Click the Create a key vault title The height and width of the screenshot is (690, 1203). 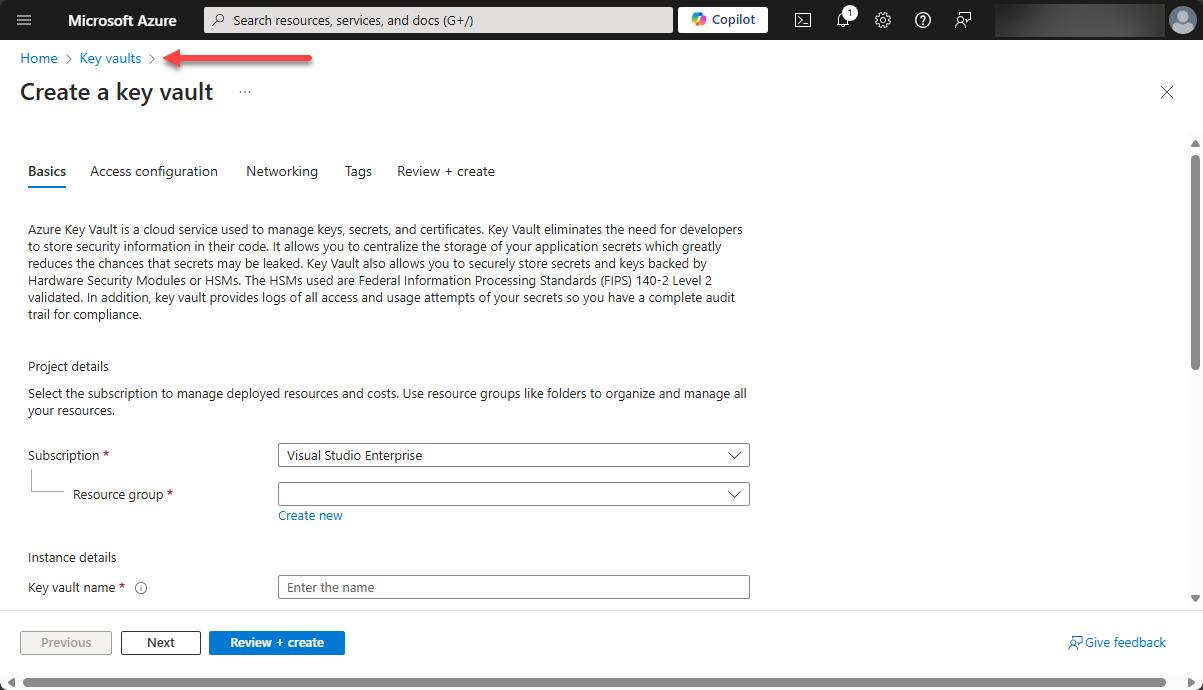(x=117, y=92)
